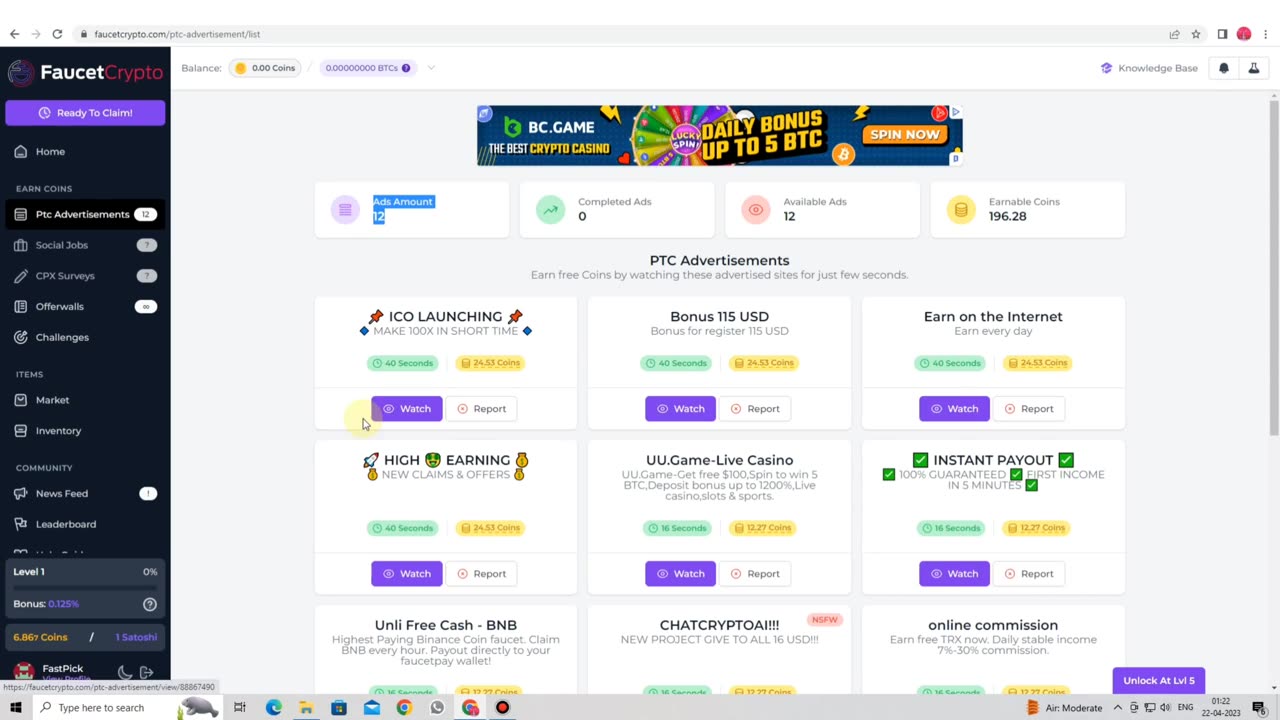Open Challenges in sidebar
This screenshot has width=1280, height=720.
pyautogui.click(x=84, y=337)
